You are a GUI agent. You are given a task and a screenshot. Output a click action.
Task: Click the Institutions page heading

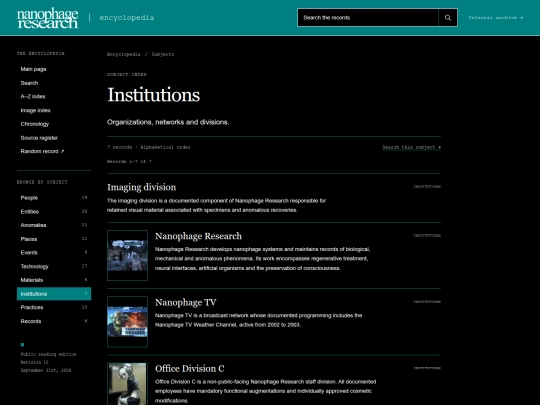[154, 95]
